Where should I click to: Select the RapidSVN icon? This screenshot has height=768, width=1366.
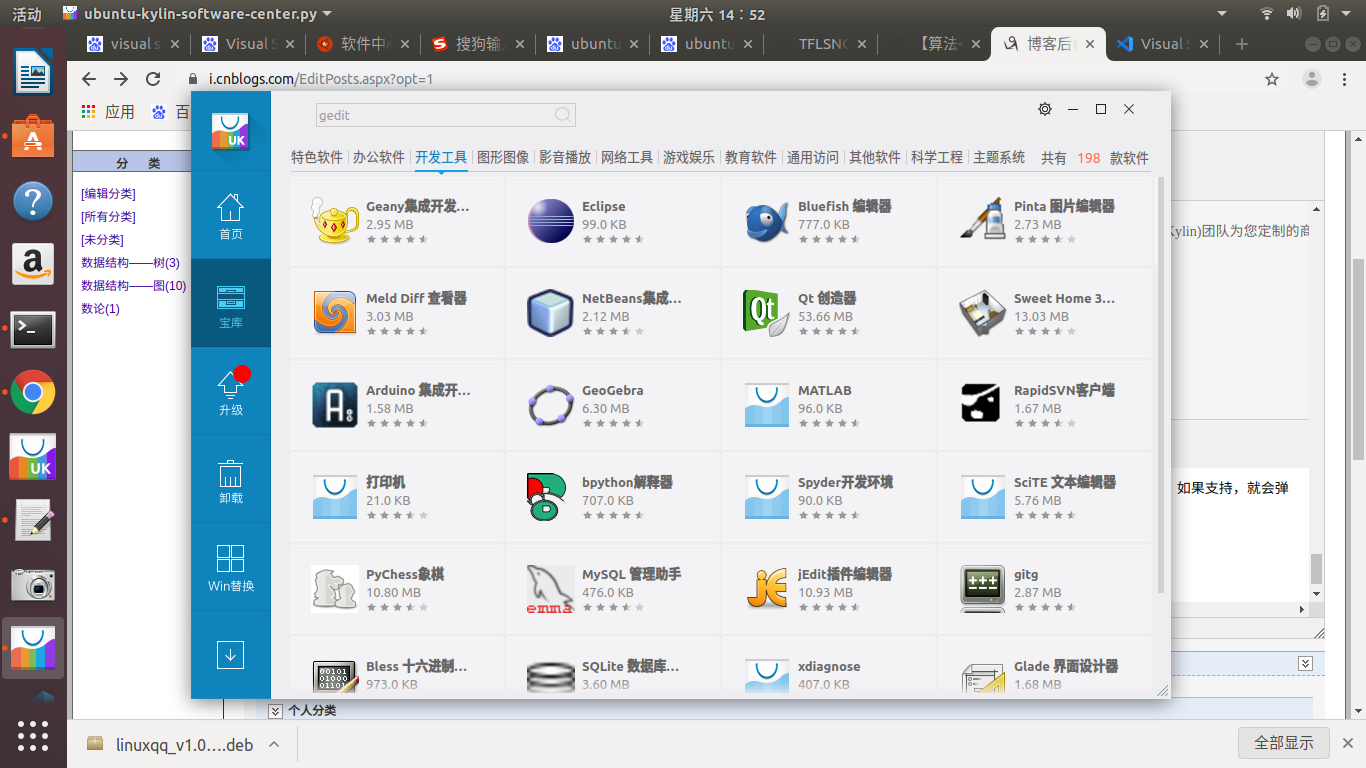pyautogui.click(x=982, y=404)
